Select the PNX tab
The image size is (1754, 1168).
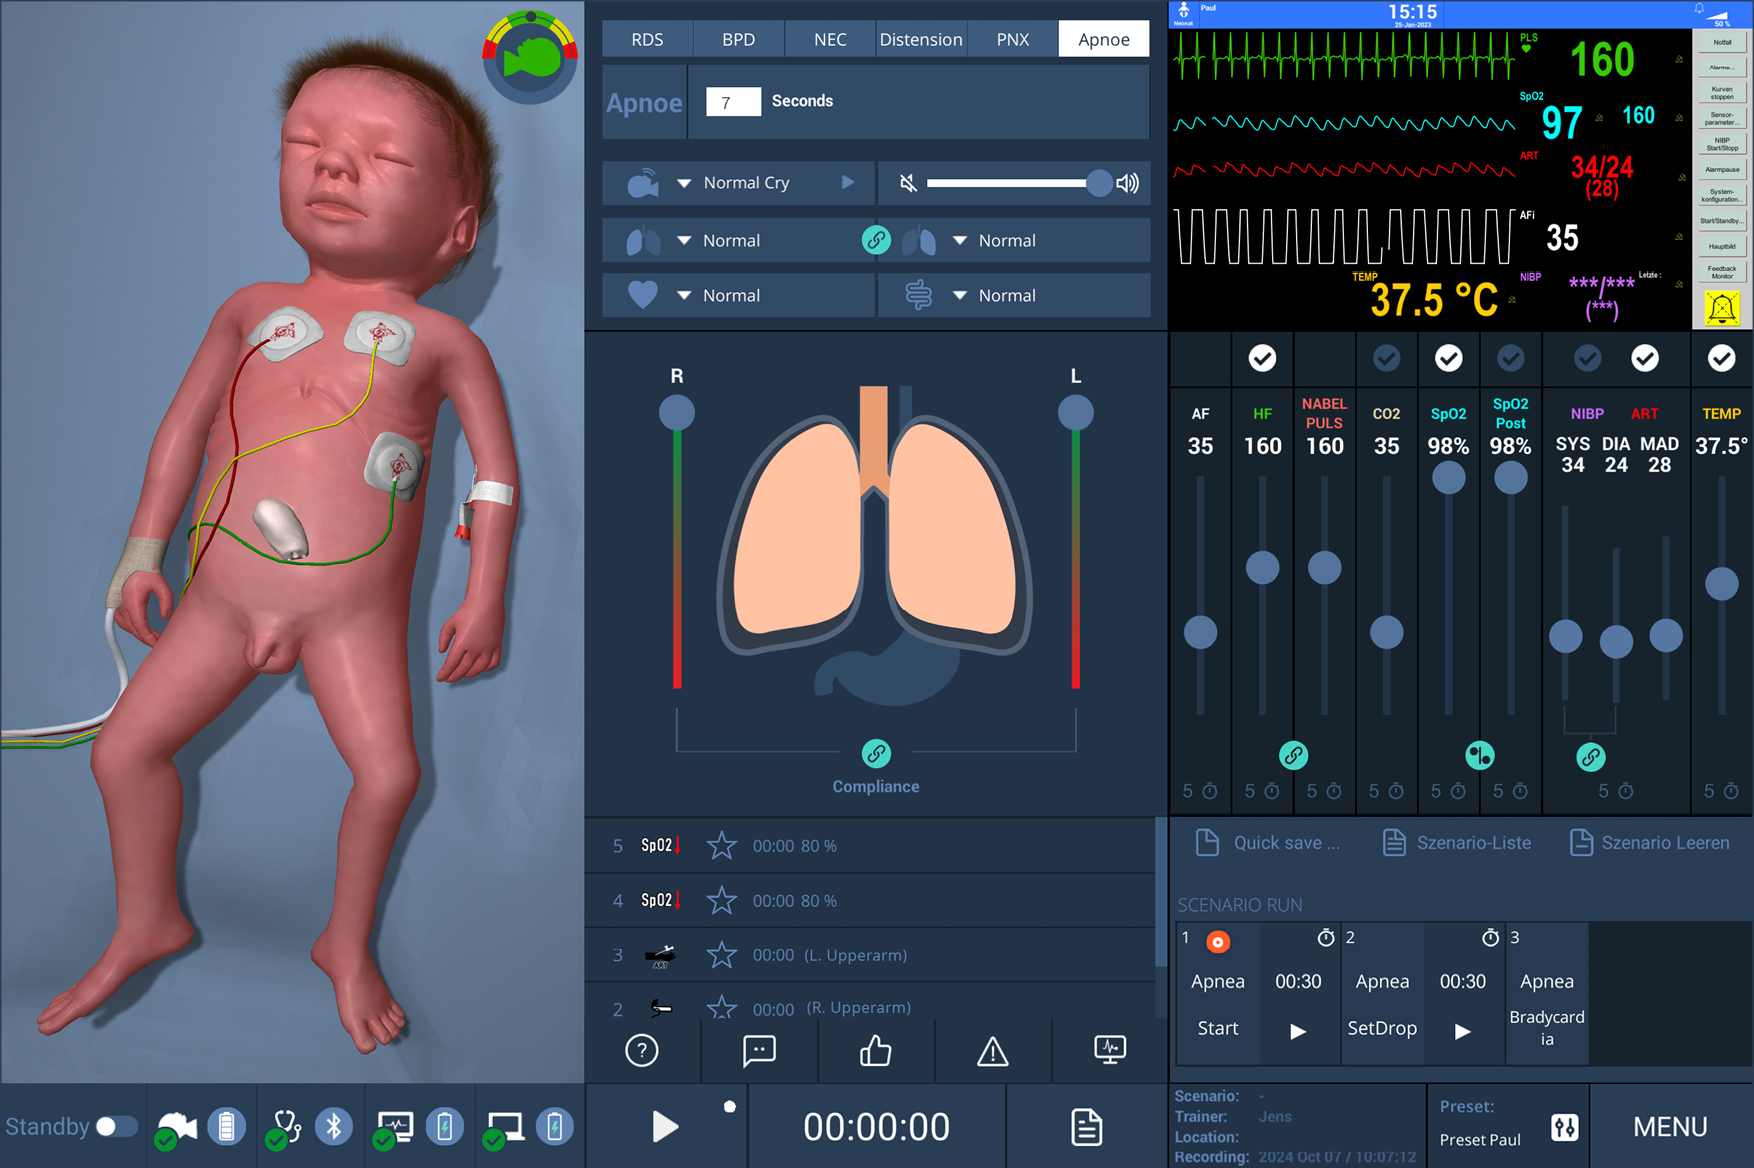click(1012, 39)
